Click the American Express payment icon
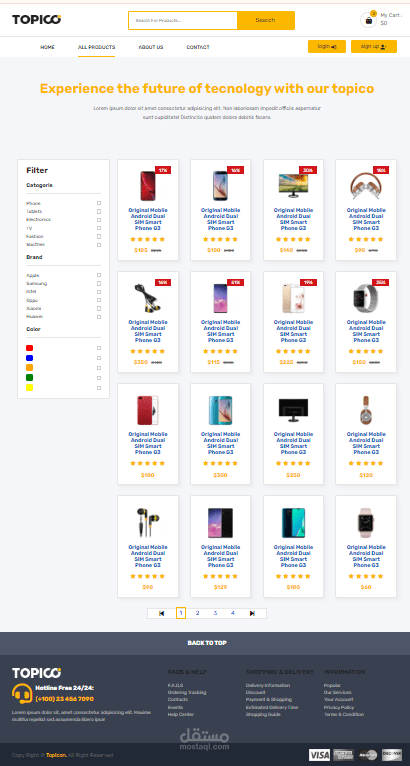Image resolution: width=410 pixels, height=766 pixels. tap(344, 755)
